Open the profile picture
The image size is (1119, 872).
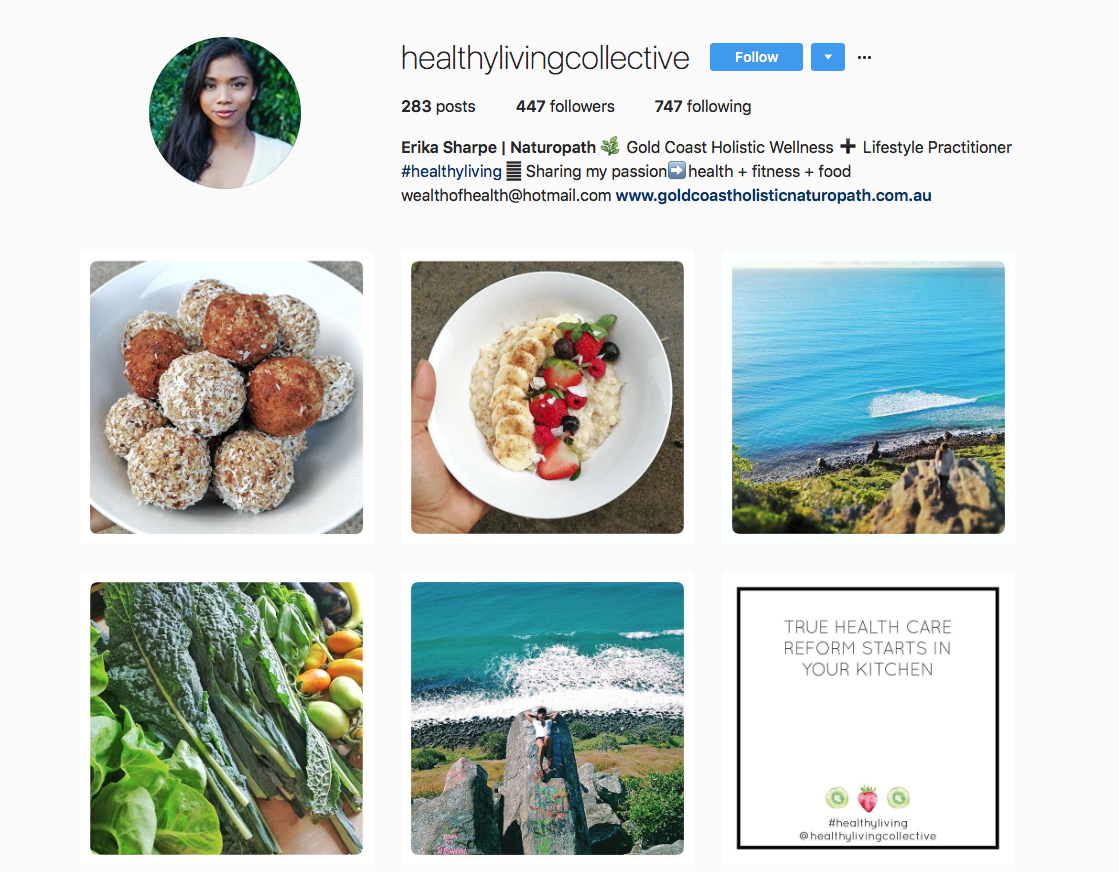(x=225, y=113)
